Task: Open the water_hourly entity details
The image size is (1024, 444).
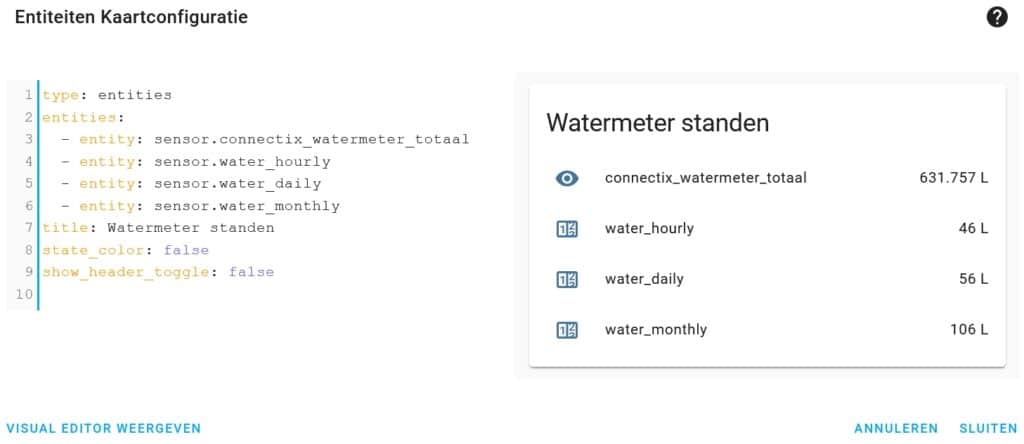Action: click(x=767, y=229)
